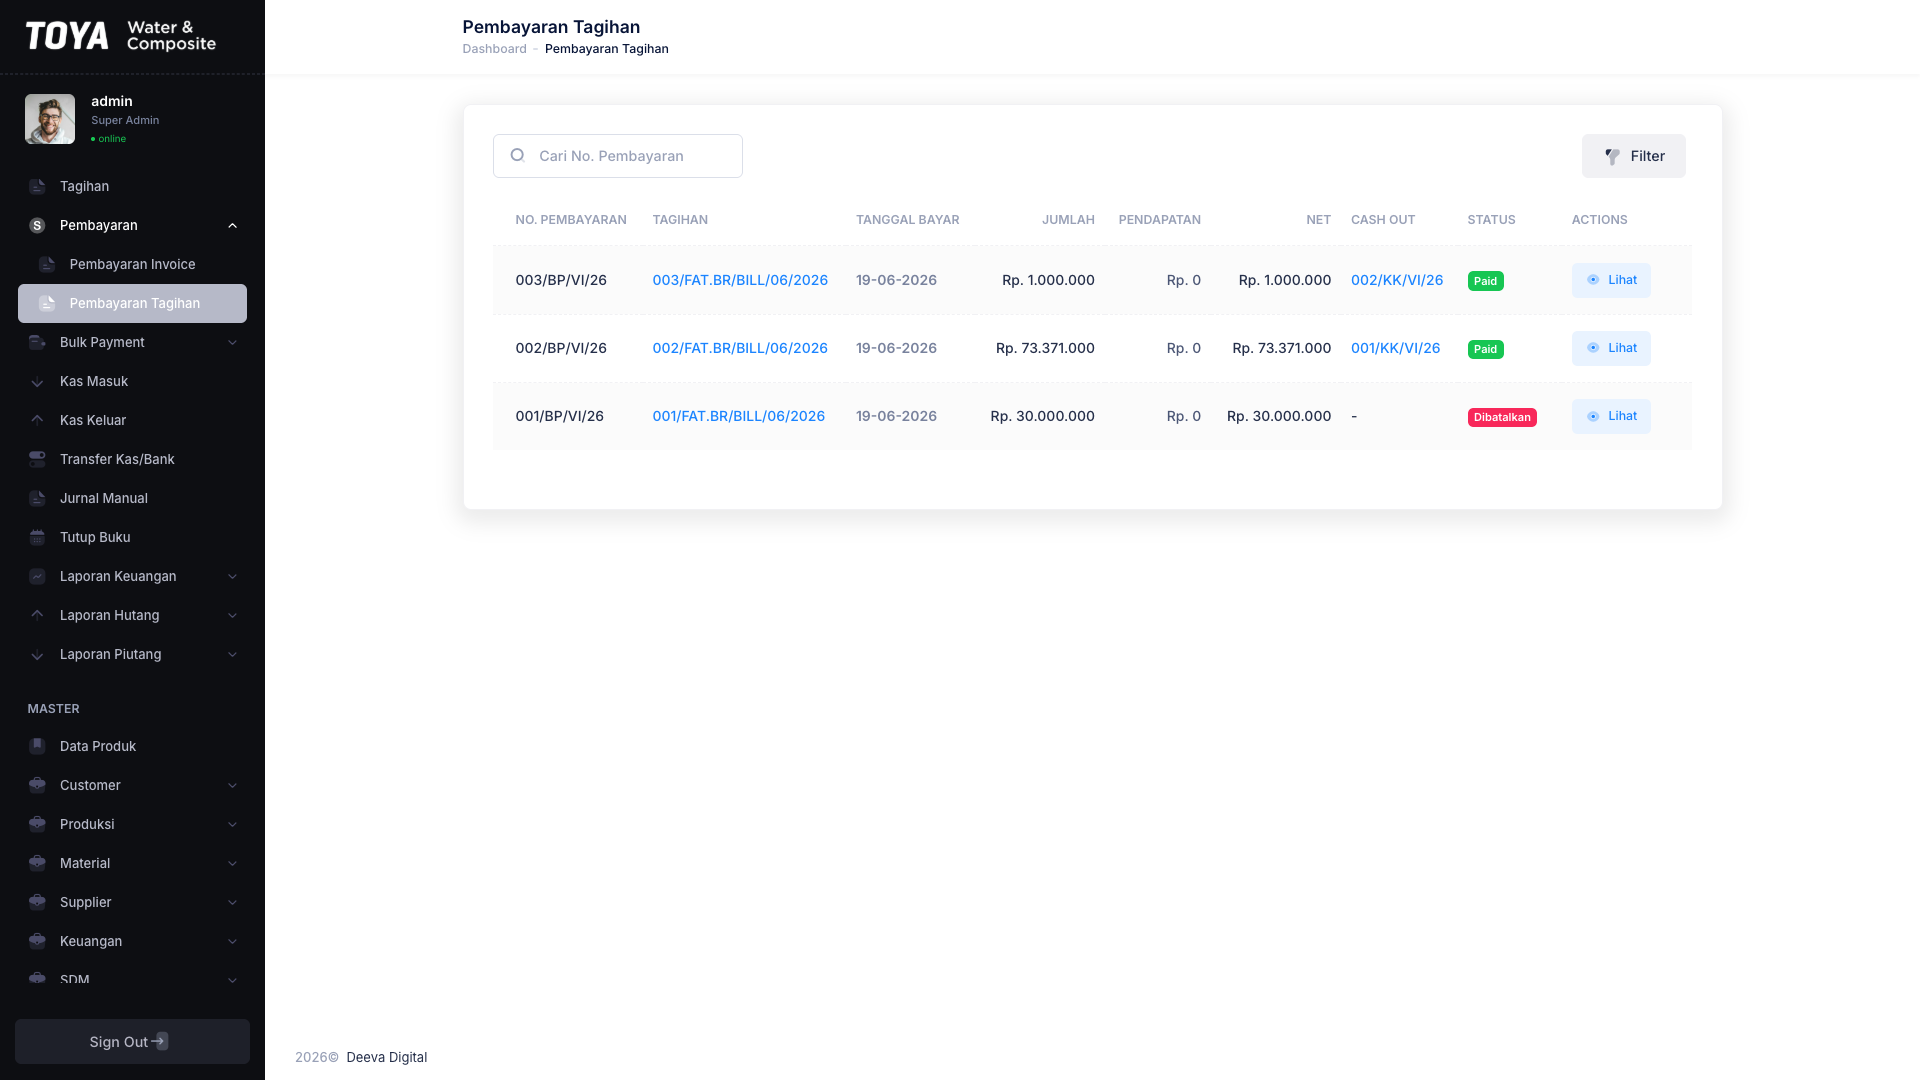Click the Dashboard breadcrumb link
The image size is (1920, 1080).
(x=494, y=49)
